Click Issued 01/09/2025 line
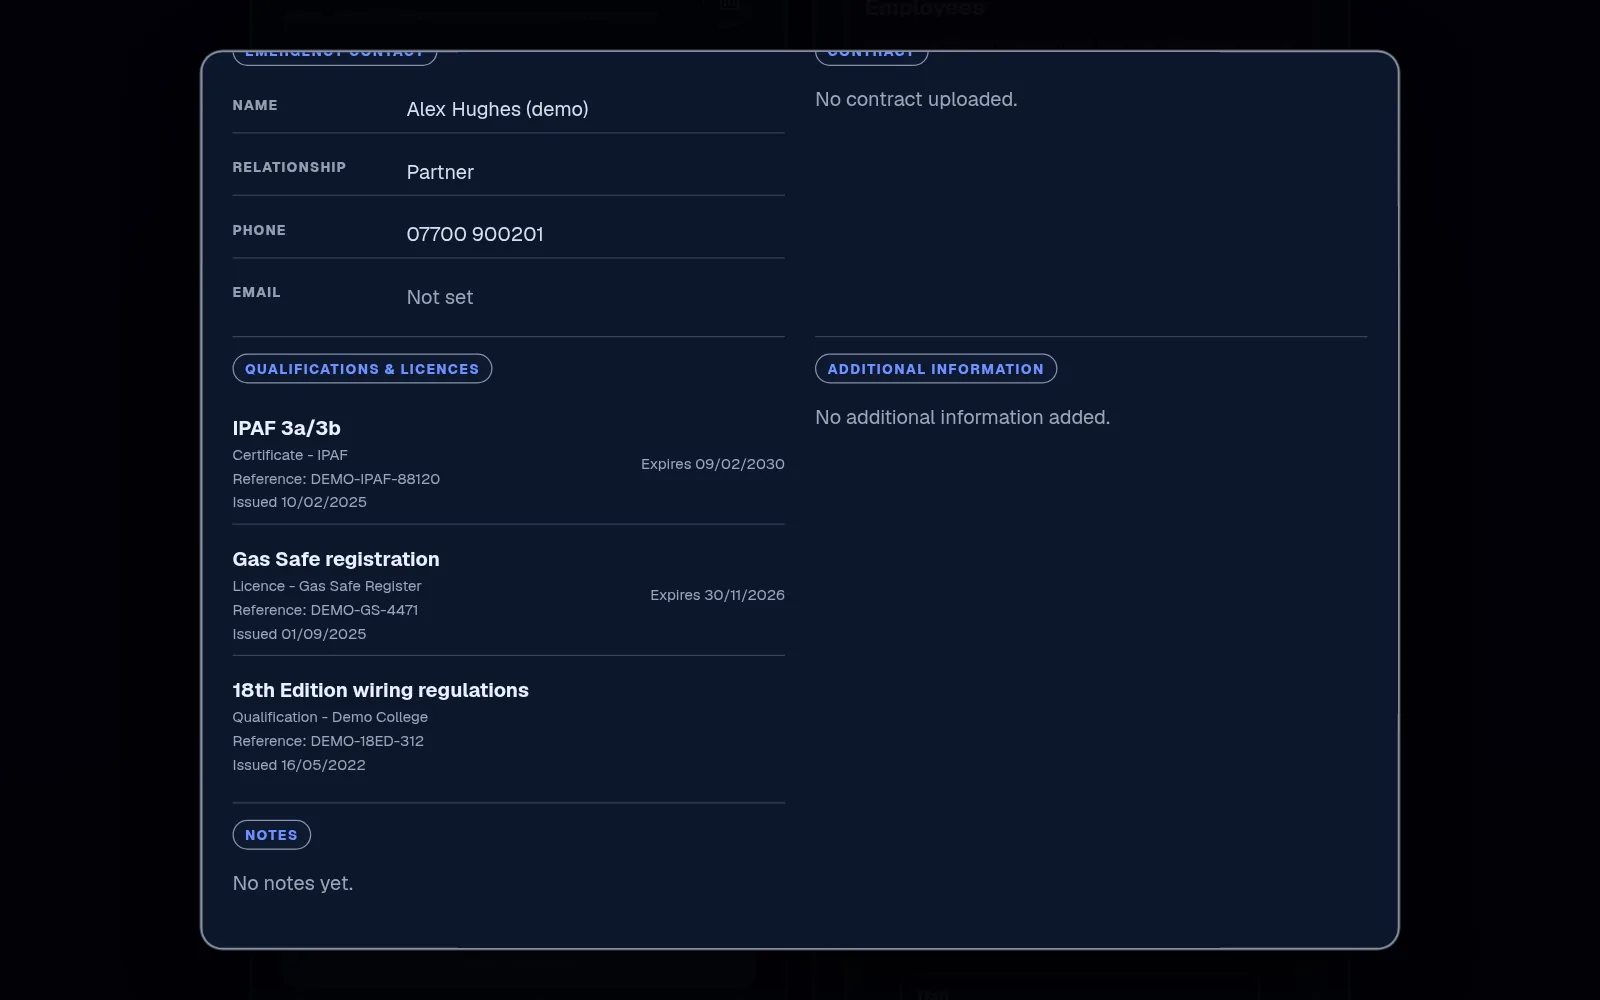This screenshot has height=1000, width=1600. [x=299, y=634]
